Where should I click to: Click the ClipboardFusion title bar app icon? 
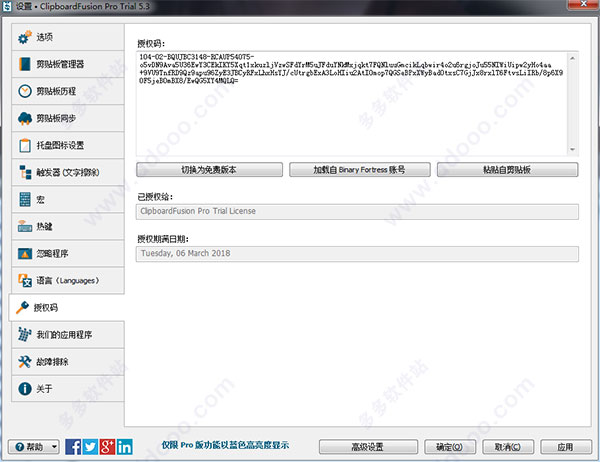point(7,6)
